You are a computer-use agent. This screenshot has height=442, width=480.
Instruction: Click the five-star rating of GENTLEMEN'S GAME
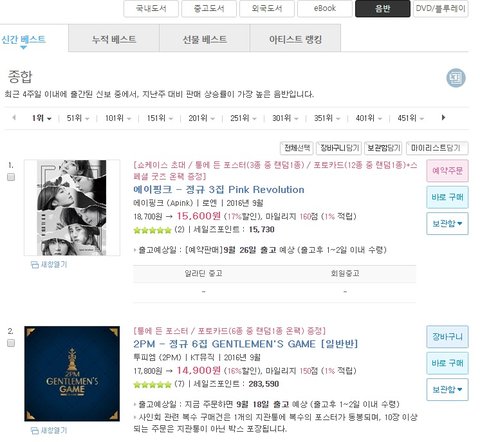pyautogui.click(x=152, y=385)
